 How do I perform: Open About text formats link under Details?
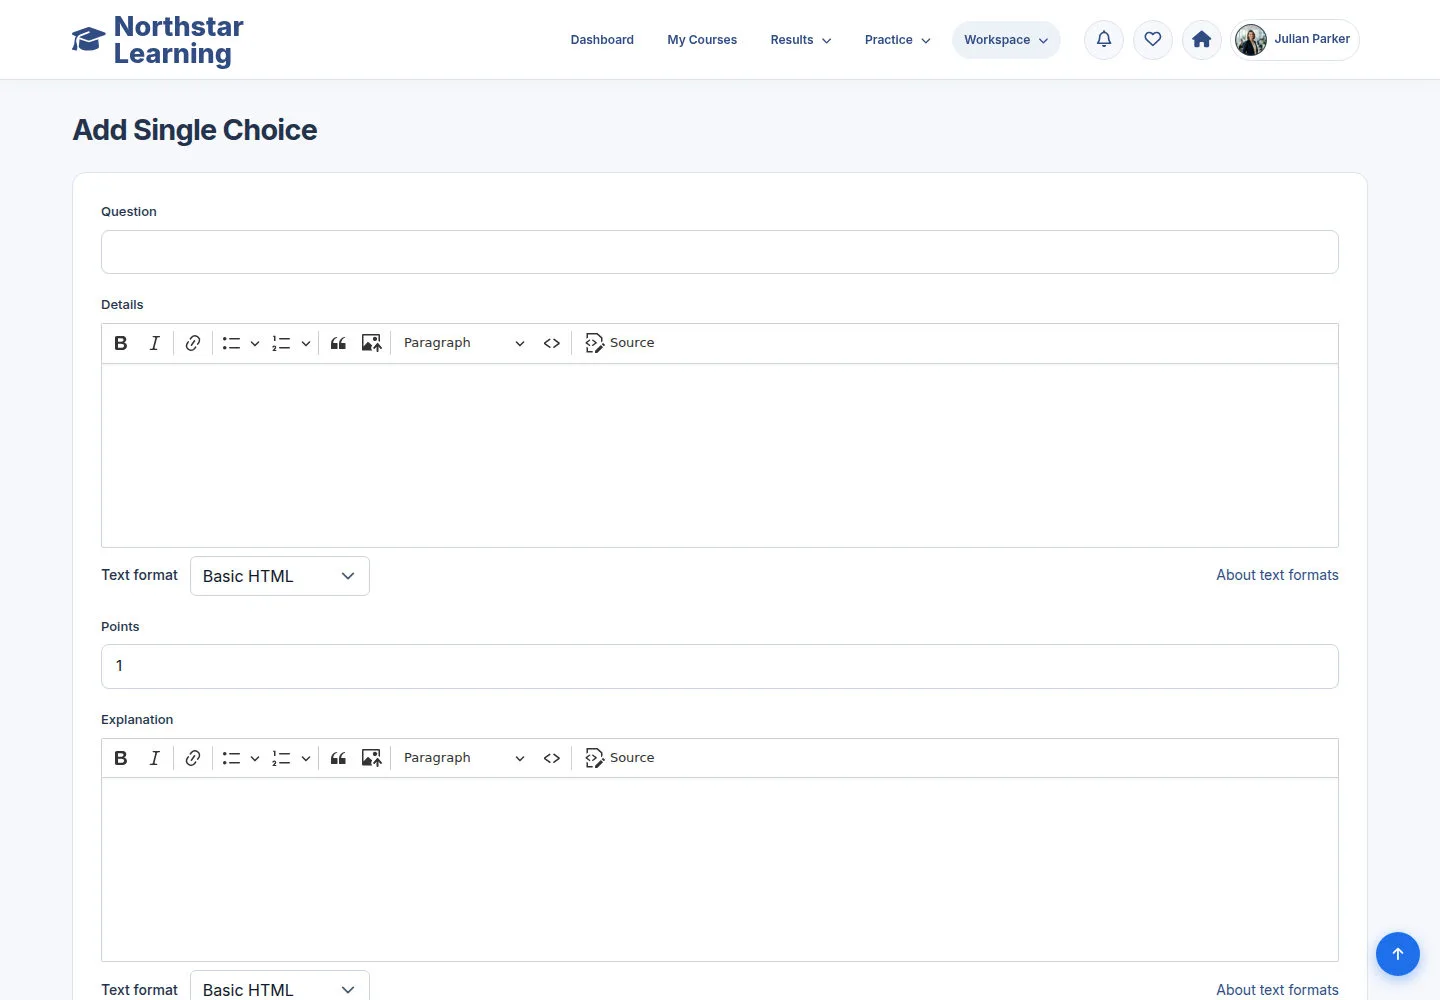tap(1277, 575)
